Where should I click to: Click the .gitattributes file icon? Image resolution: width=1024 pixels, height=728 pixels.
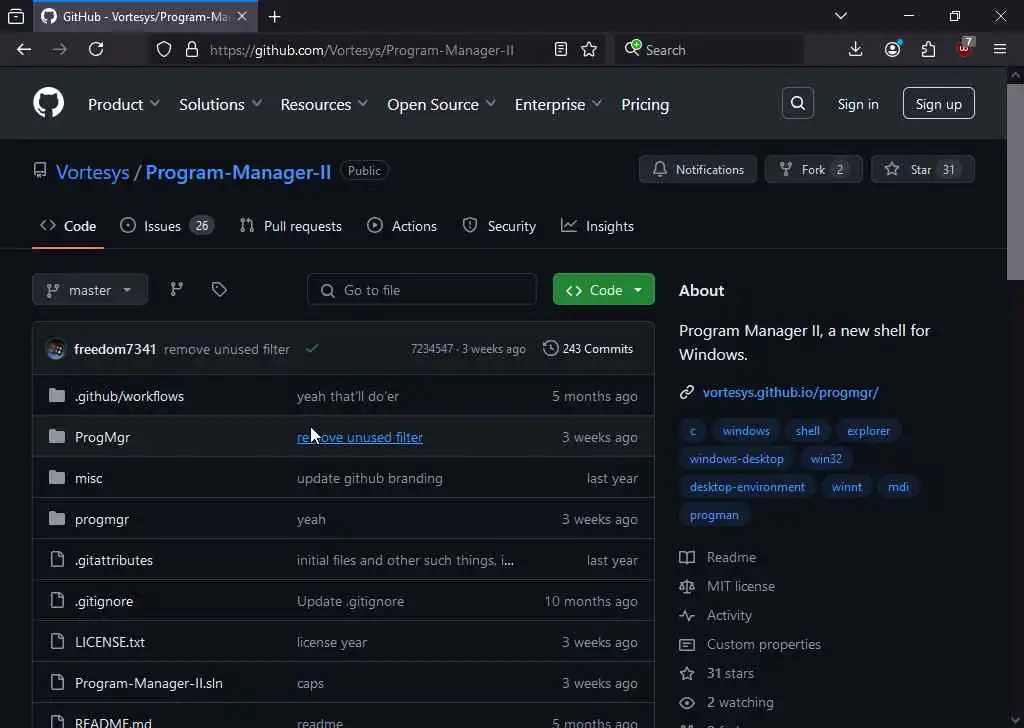pyautogui.click(x=57, y=560)
